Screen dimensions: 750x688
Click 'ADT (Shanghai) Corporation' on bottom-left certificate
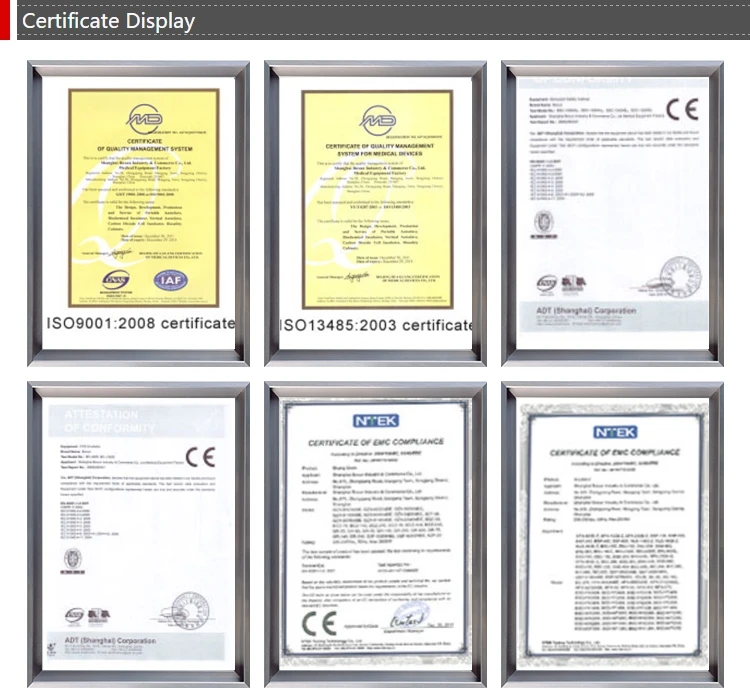pyautogui.click(x=110, y=640)
